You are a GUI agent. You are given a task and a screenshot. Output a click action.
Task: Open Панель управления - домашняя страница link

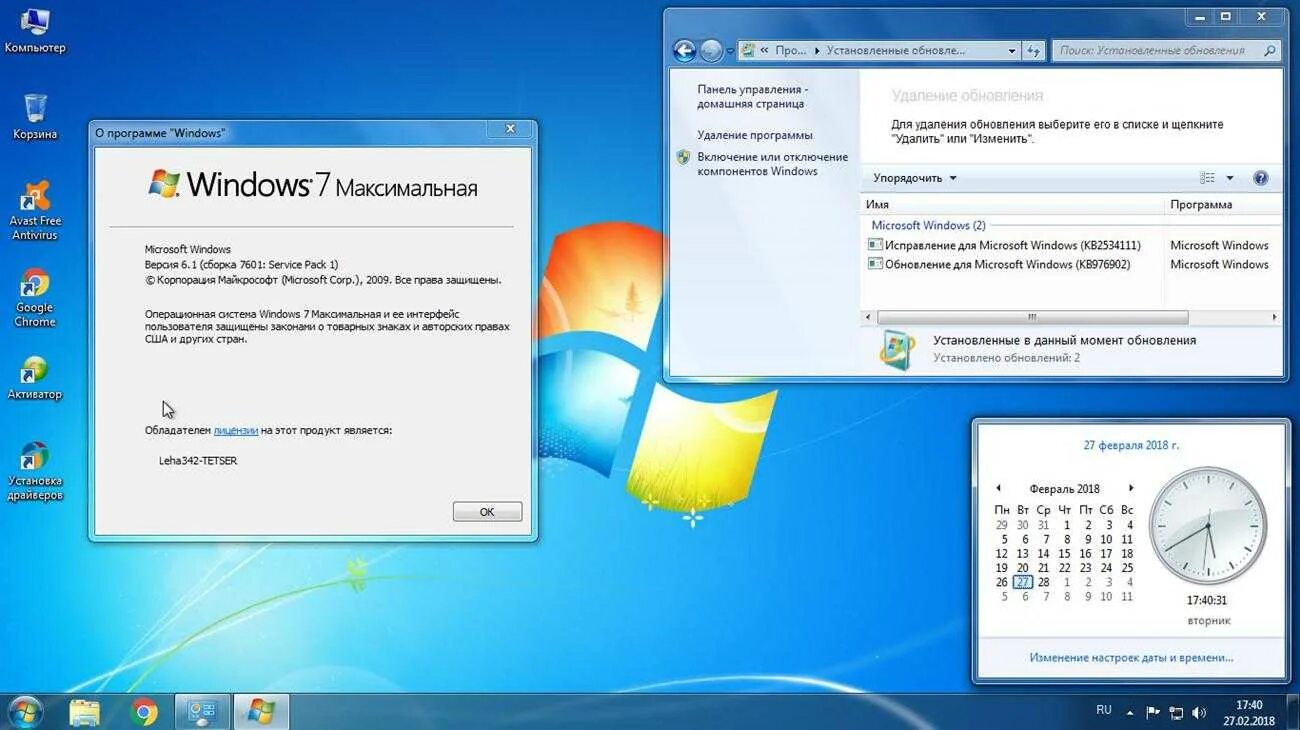[752, 96]
